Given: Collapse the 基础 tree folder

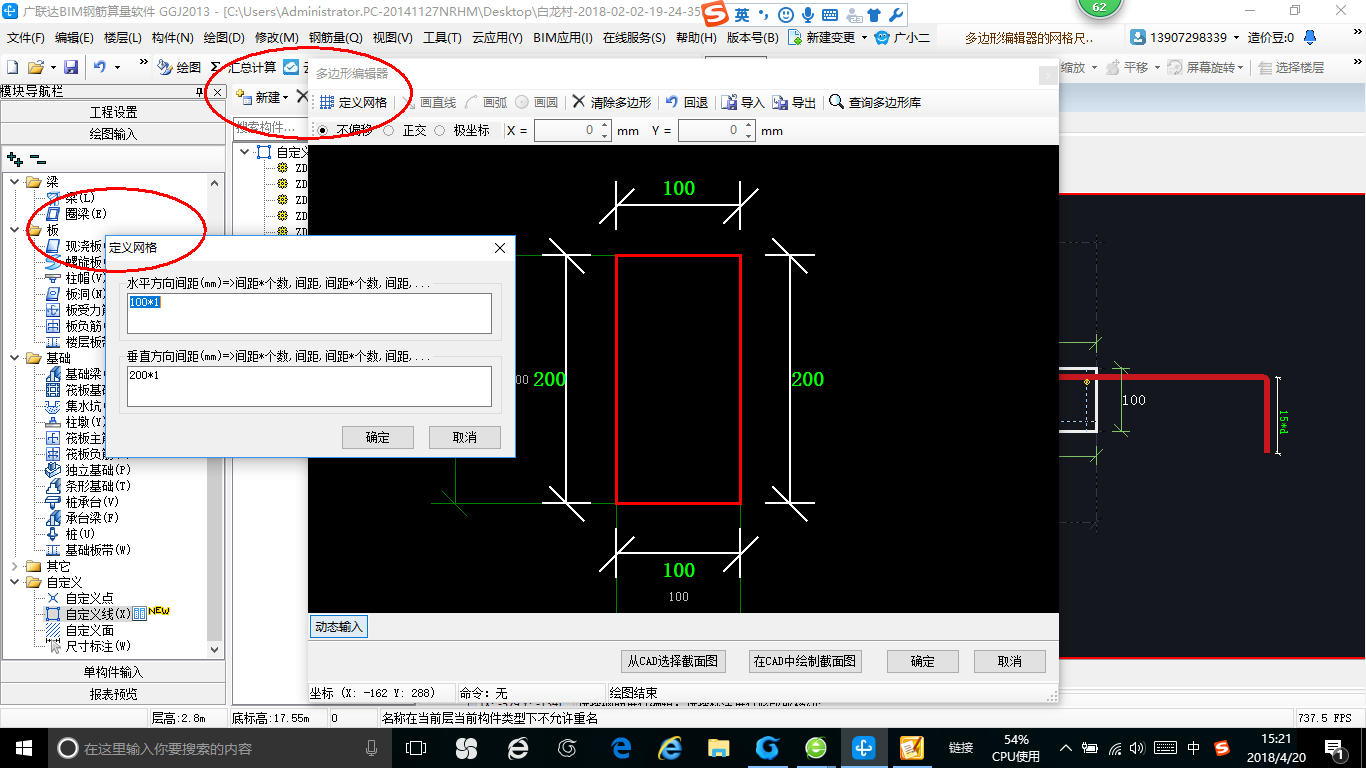Looking at the screenshot, I should (x=14, y=358).
